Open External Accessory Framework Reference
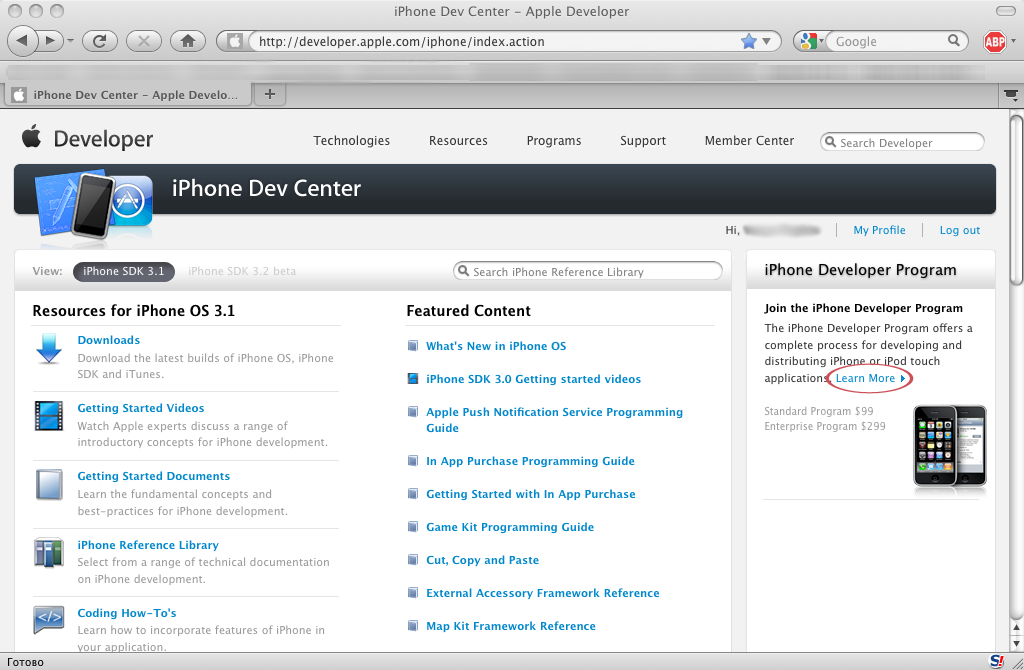This screenshot has height=670, width=1024. pyautogui.click(x=542, y=593)
